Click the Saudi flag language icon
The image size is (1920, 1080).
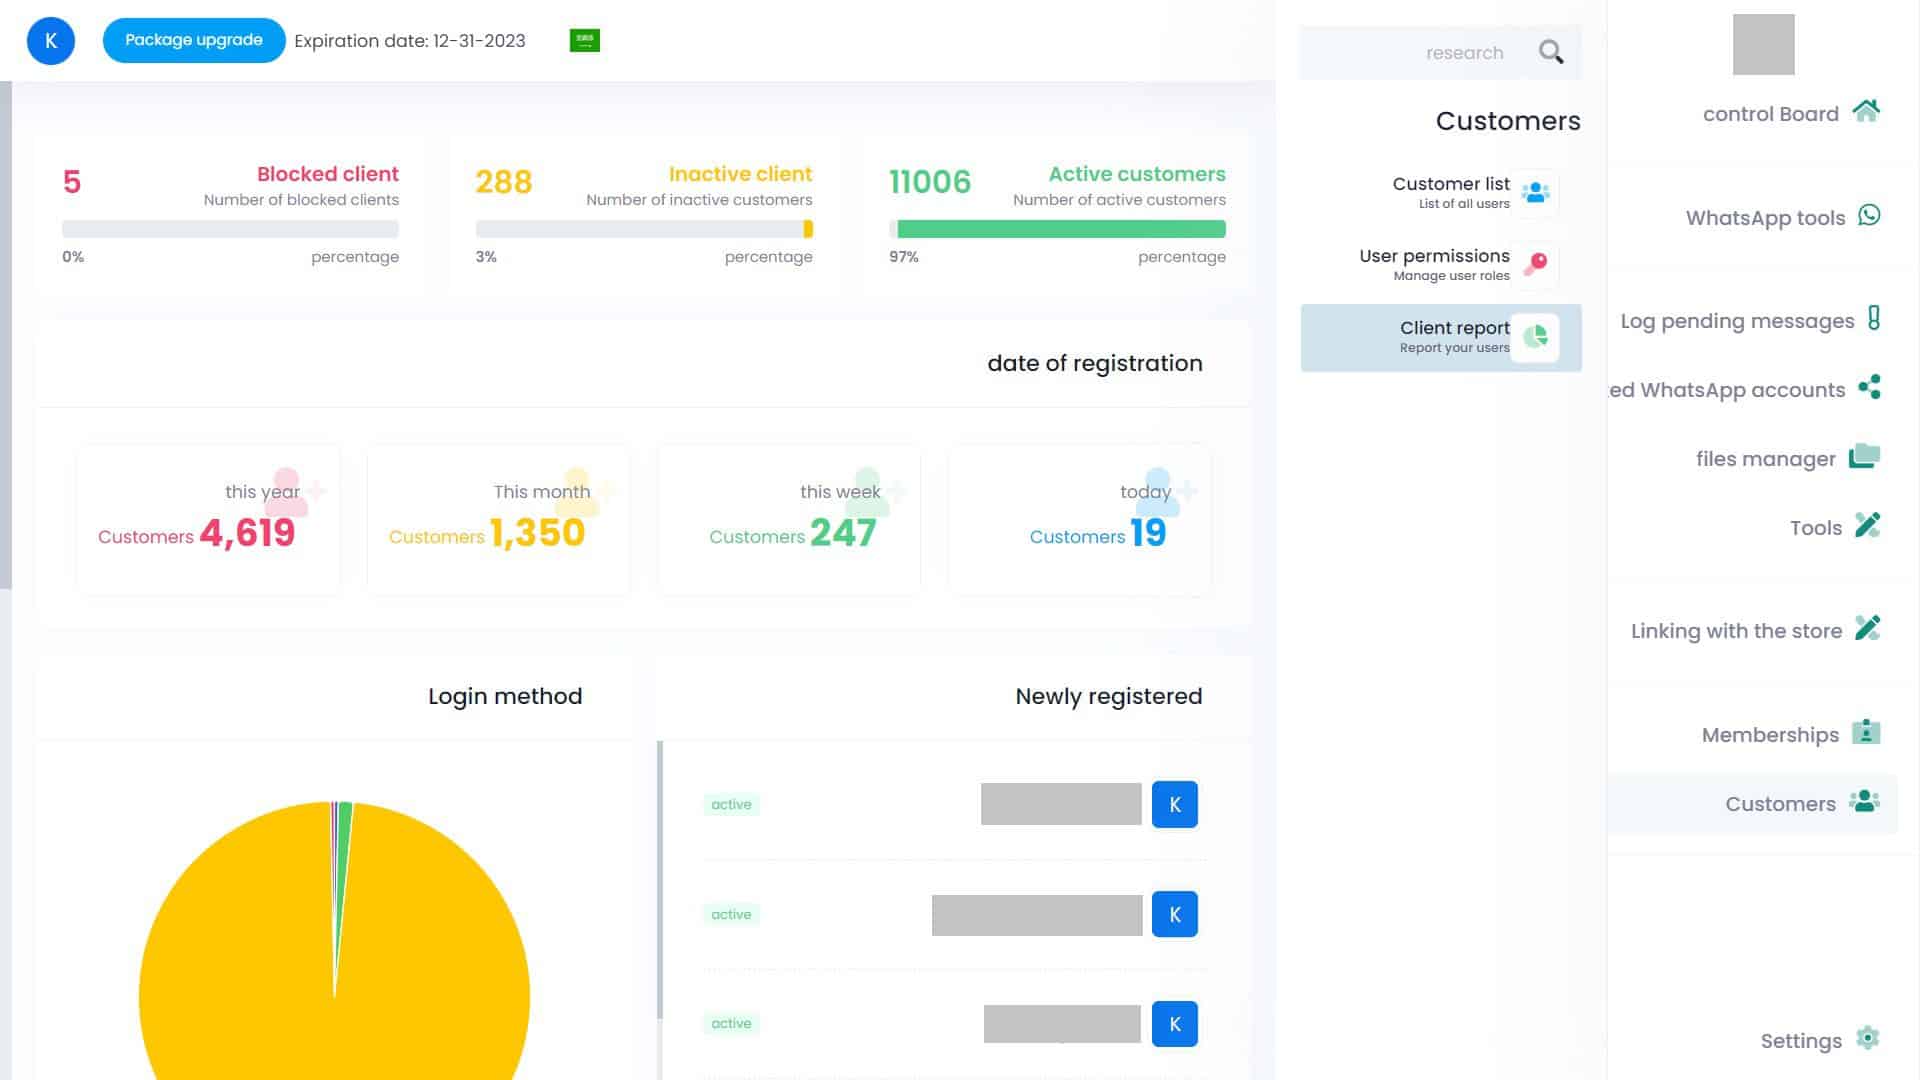584,40
